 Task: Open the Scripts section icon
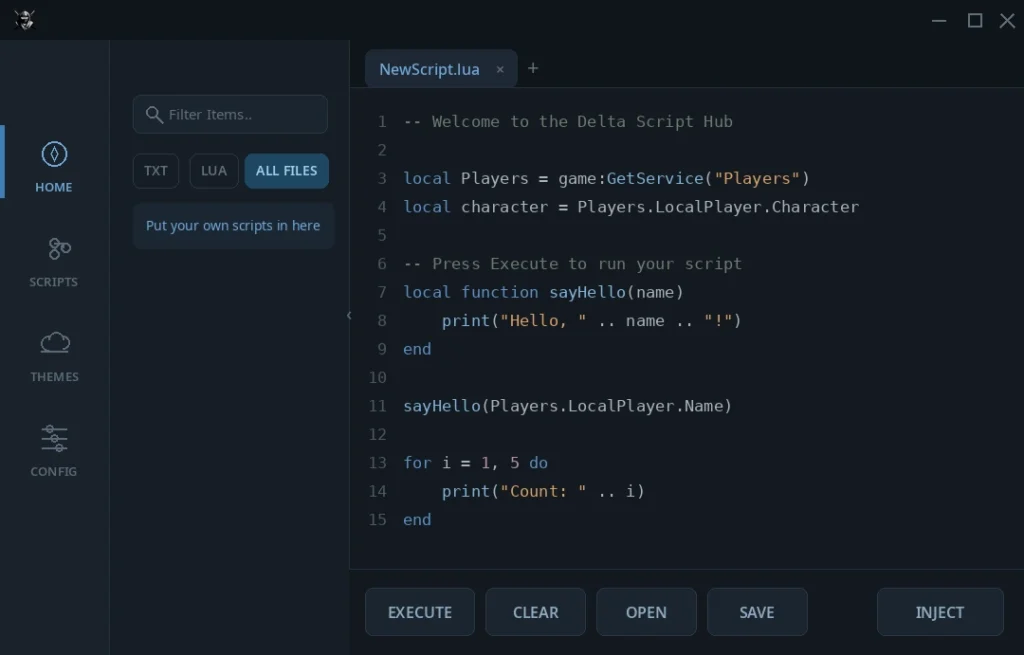click(59, 249)
